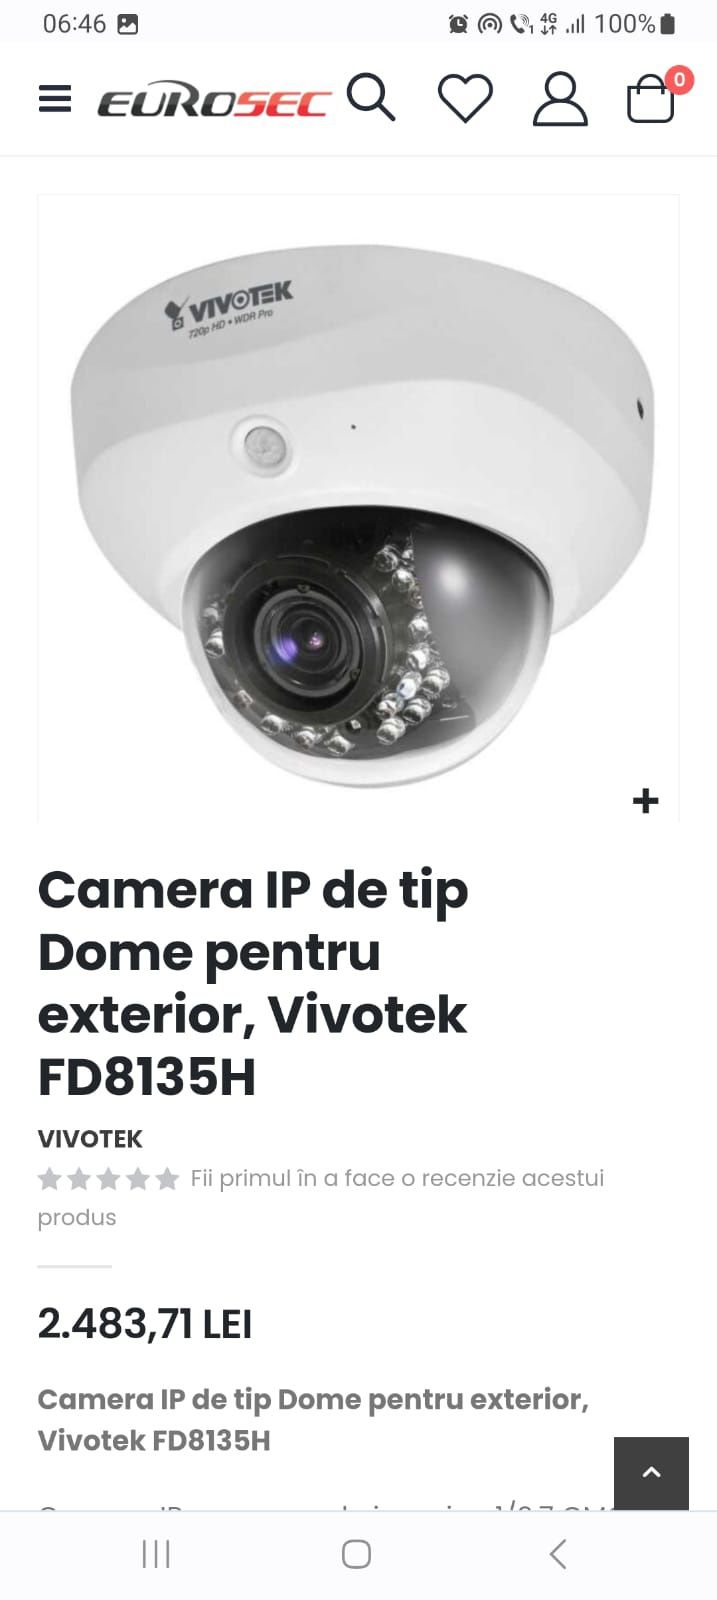Image resolution: width=717 pixels, height=1600 pixels.
Task: Open "Fii primul în a face o recenzie" link
Action: point(321,1197)
